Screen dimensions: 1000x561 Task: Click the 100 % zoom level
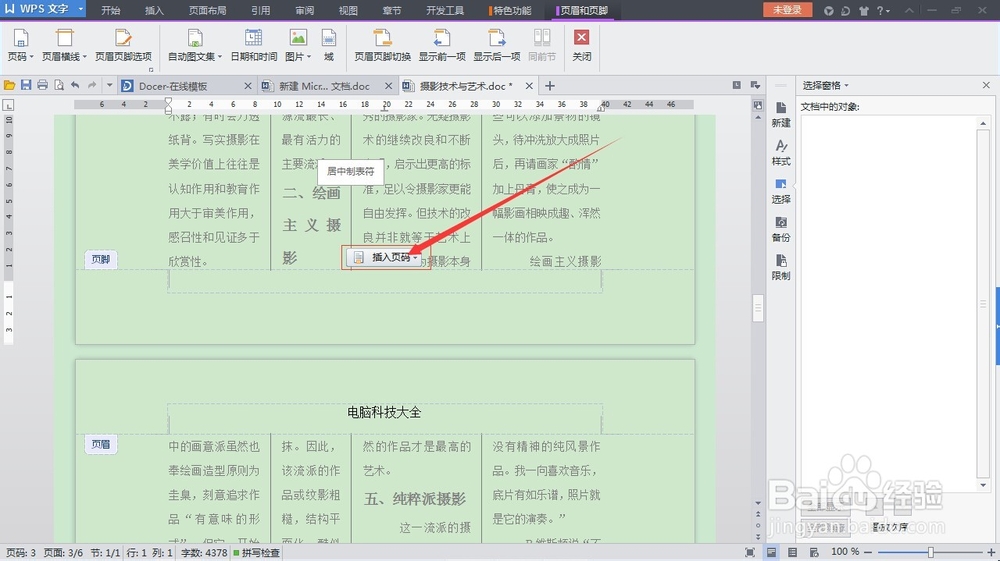pyautogui.click(x=844, y=552)
